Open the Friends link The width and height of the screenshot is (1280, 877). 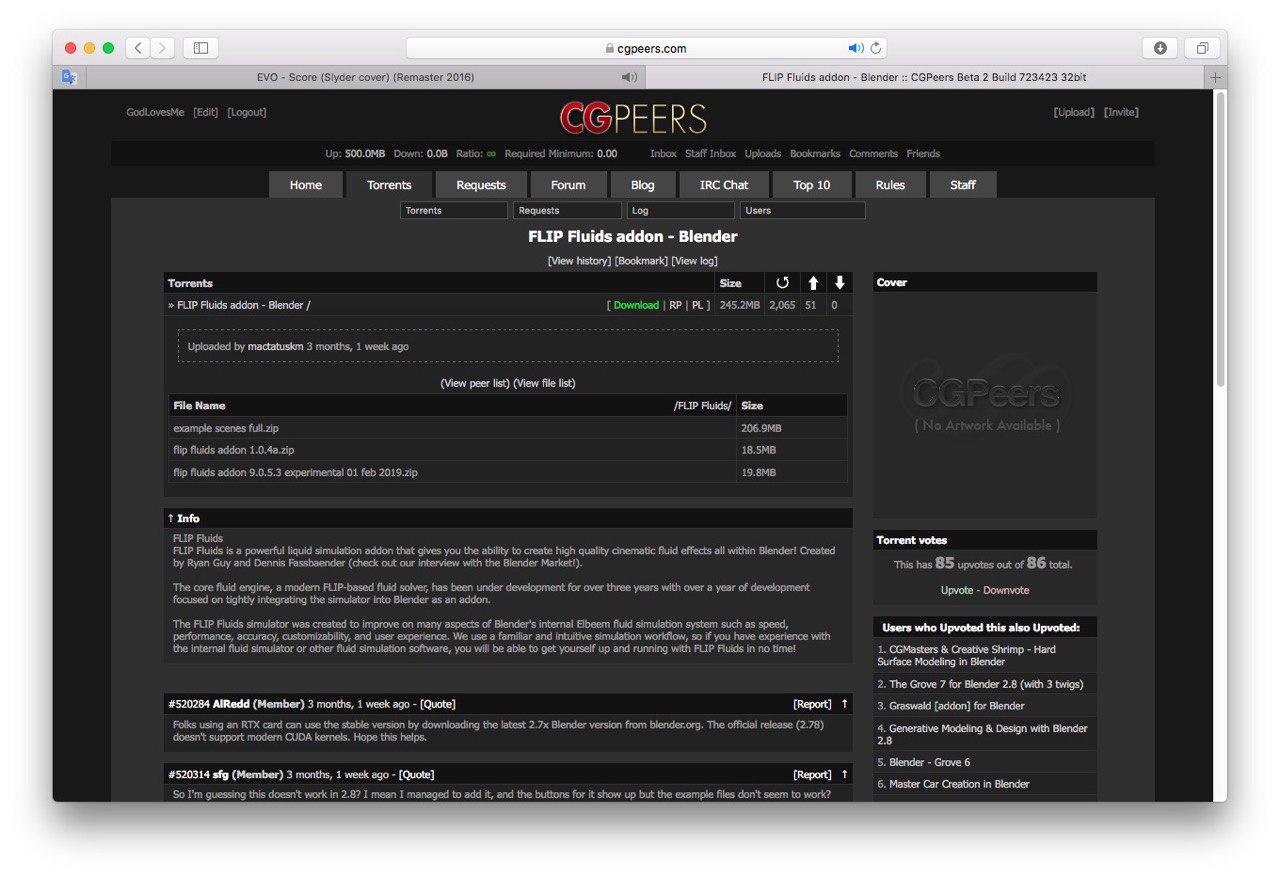pos(923,154)
